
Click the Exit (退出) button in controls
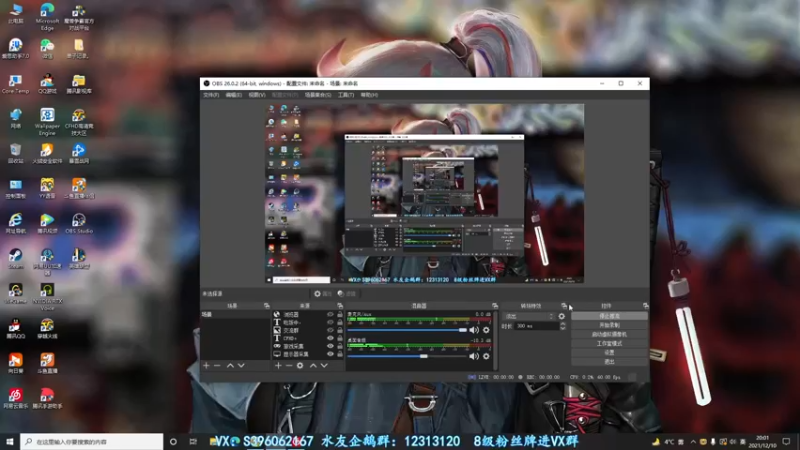click(609, 362)
